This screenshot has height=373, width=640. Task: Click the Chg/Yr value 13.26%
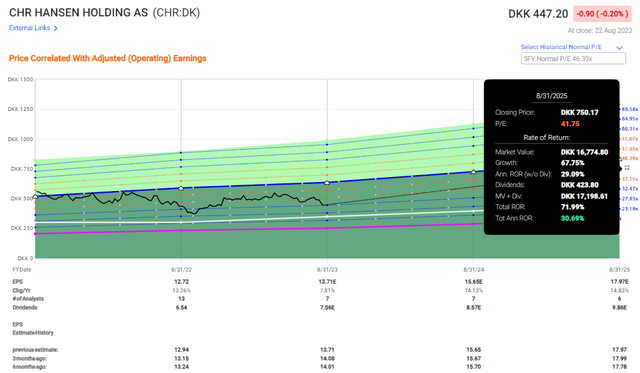pos(181,291)
